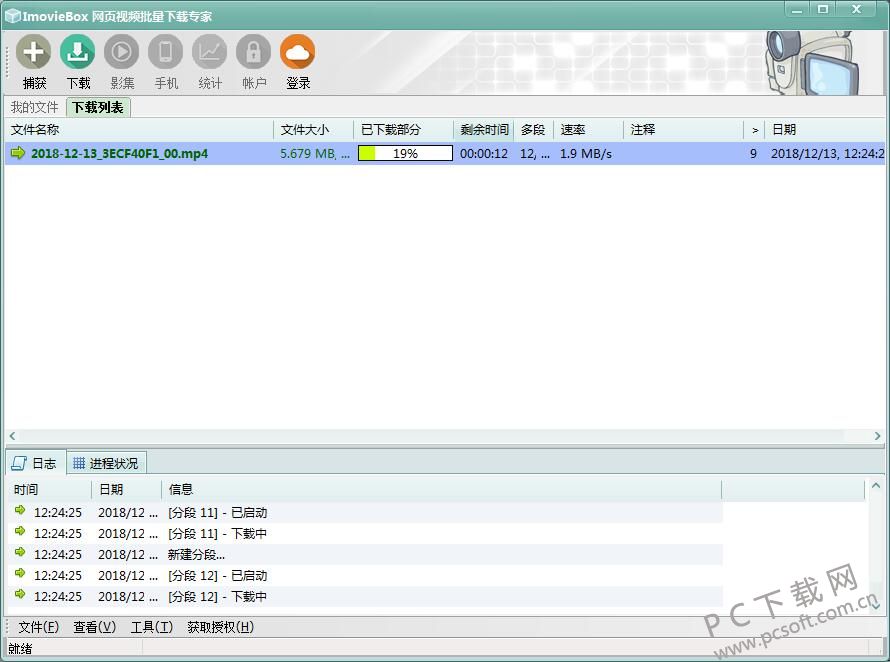Click the log 时间 column header

coord(49,489)
